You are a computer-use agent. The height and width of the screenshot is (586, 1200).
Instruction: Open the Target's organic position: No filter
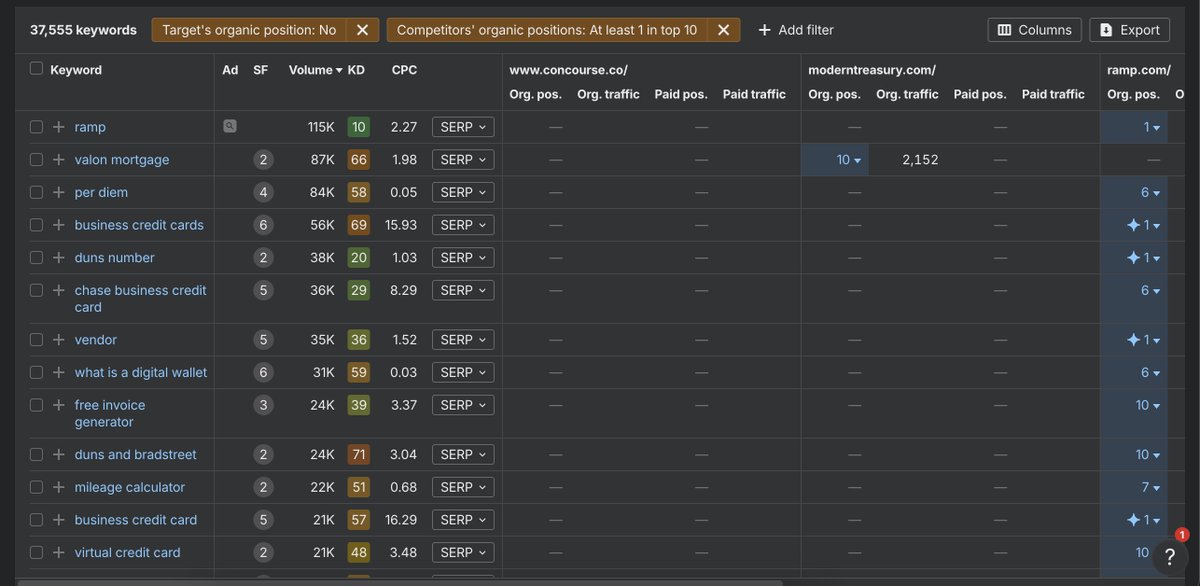pyautogui.click(x=249, y=30)
